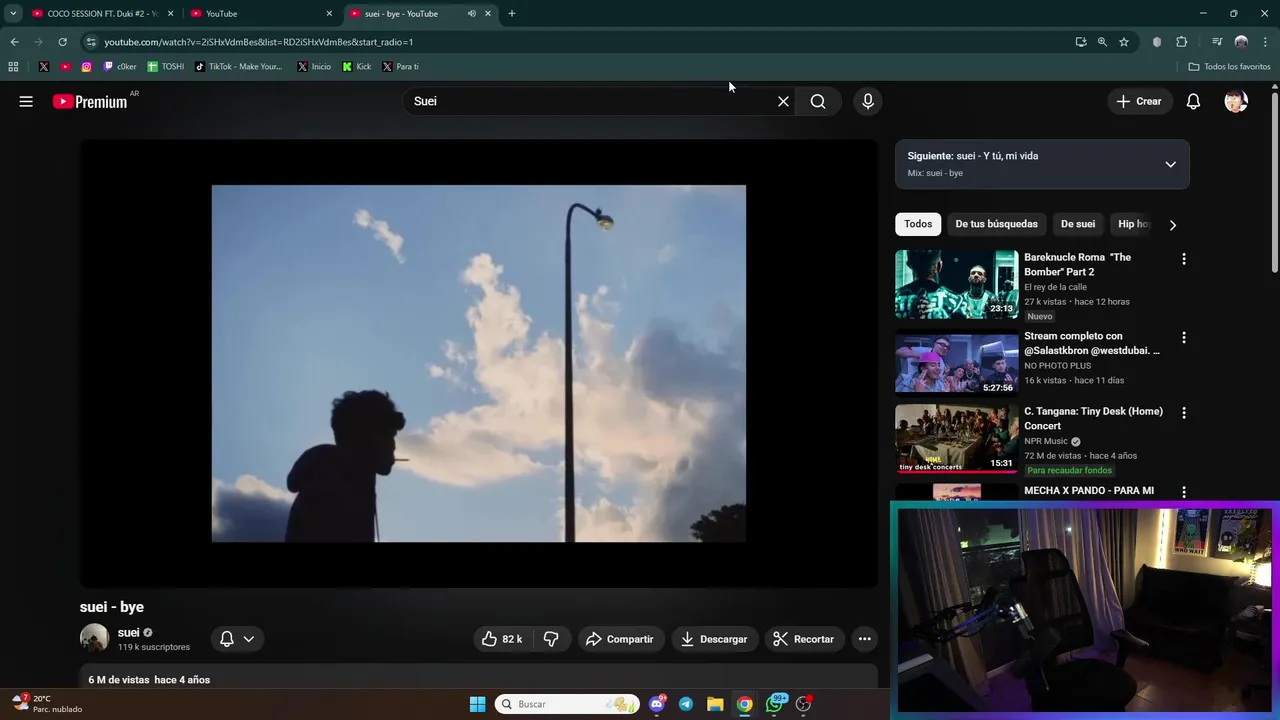
Task: Open the c0ker Twitch bookmark
Action: click(x=120, y=67)
